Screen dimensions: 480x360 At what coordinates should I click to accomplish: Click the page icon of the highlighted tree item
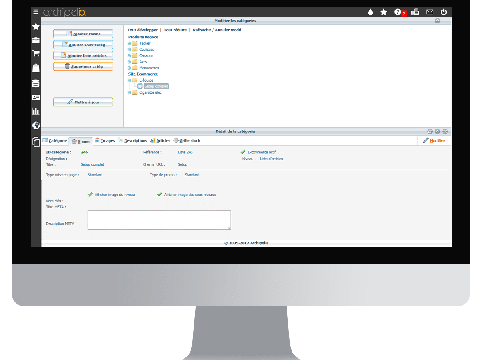pos(140,86)
